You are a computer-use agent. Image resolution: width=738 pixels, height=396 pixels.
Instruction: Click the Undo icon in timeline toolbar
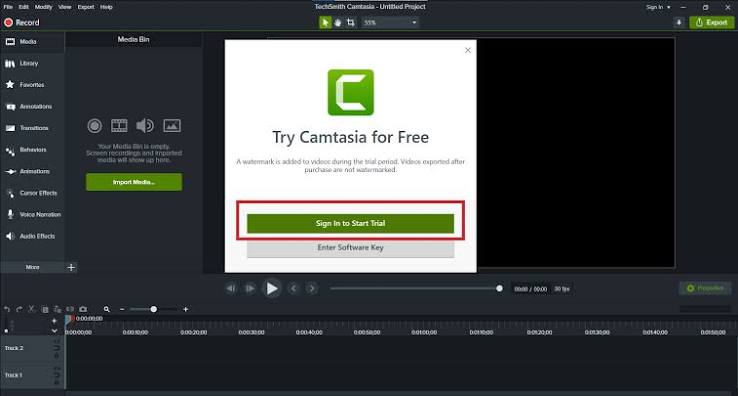point(7,310)
